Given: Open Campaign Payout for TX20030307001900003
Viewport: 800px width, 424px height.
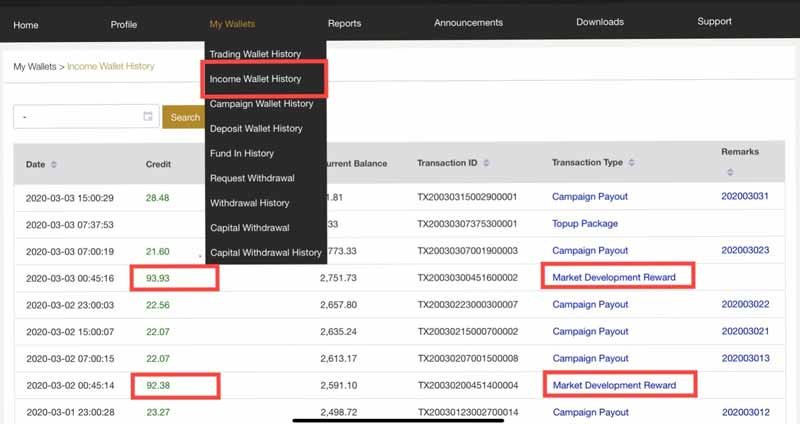Looking at the screenshot, I should point(590,251).
